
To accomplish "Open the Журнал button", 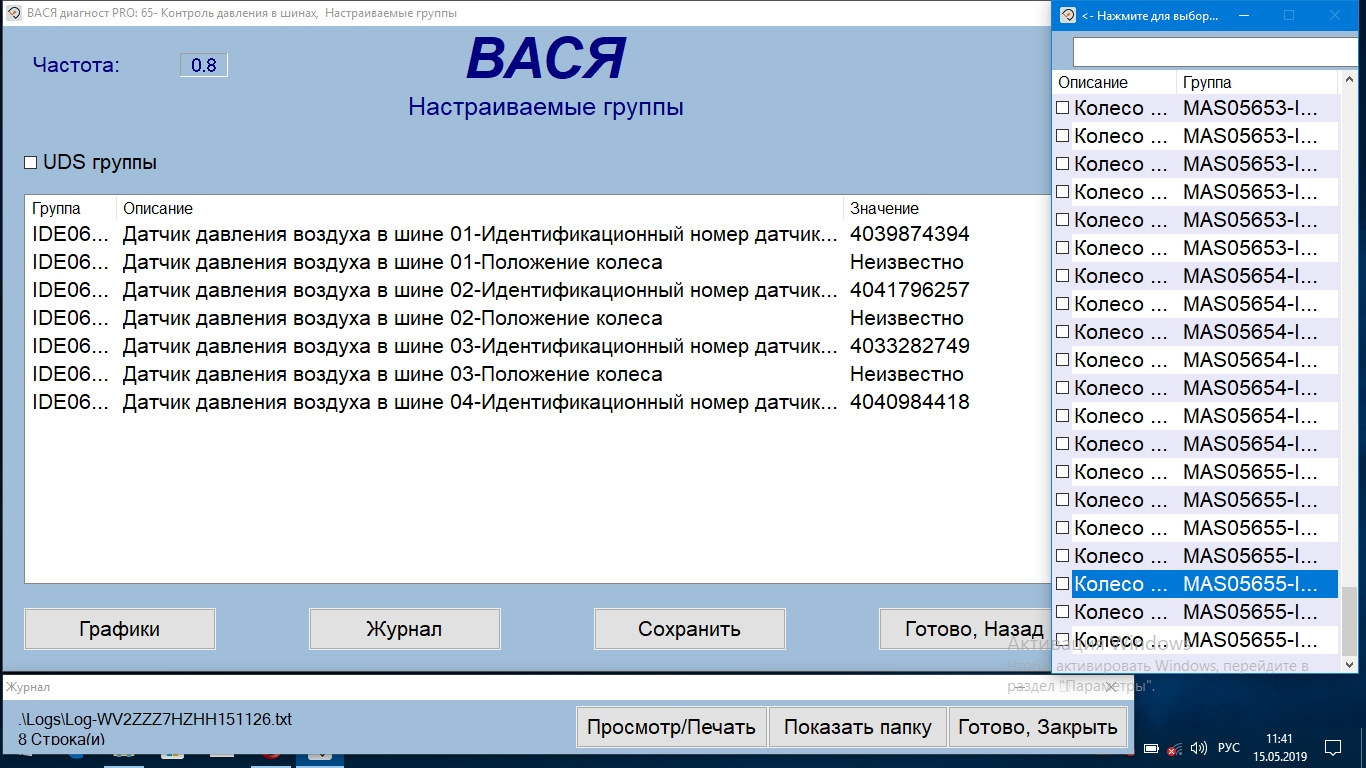I will [x=404, y=629].
